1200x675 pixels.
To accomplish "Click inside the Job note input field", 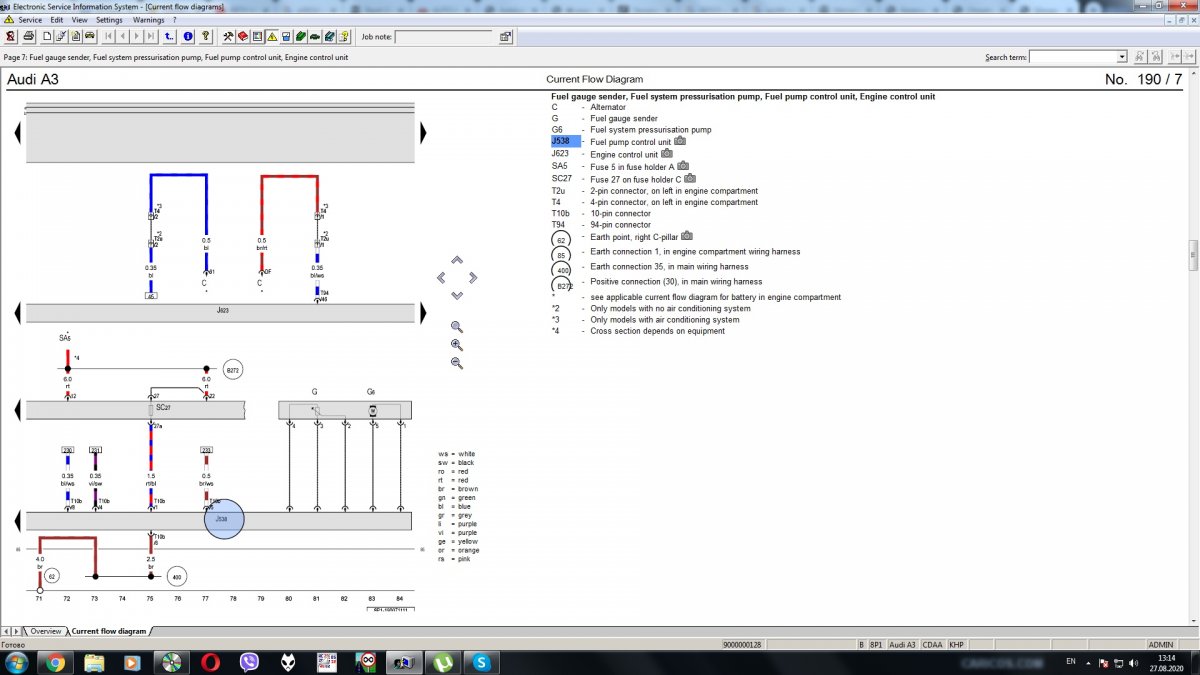I will tap(443, 37).
